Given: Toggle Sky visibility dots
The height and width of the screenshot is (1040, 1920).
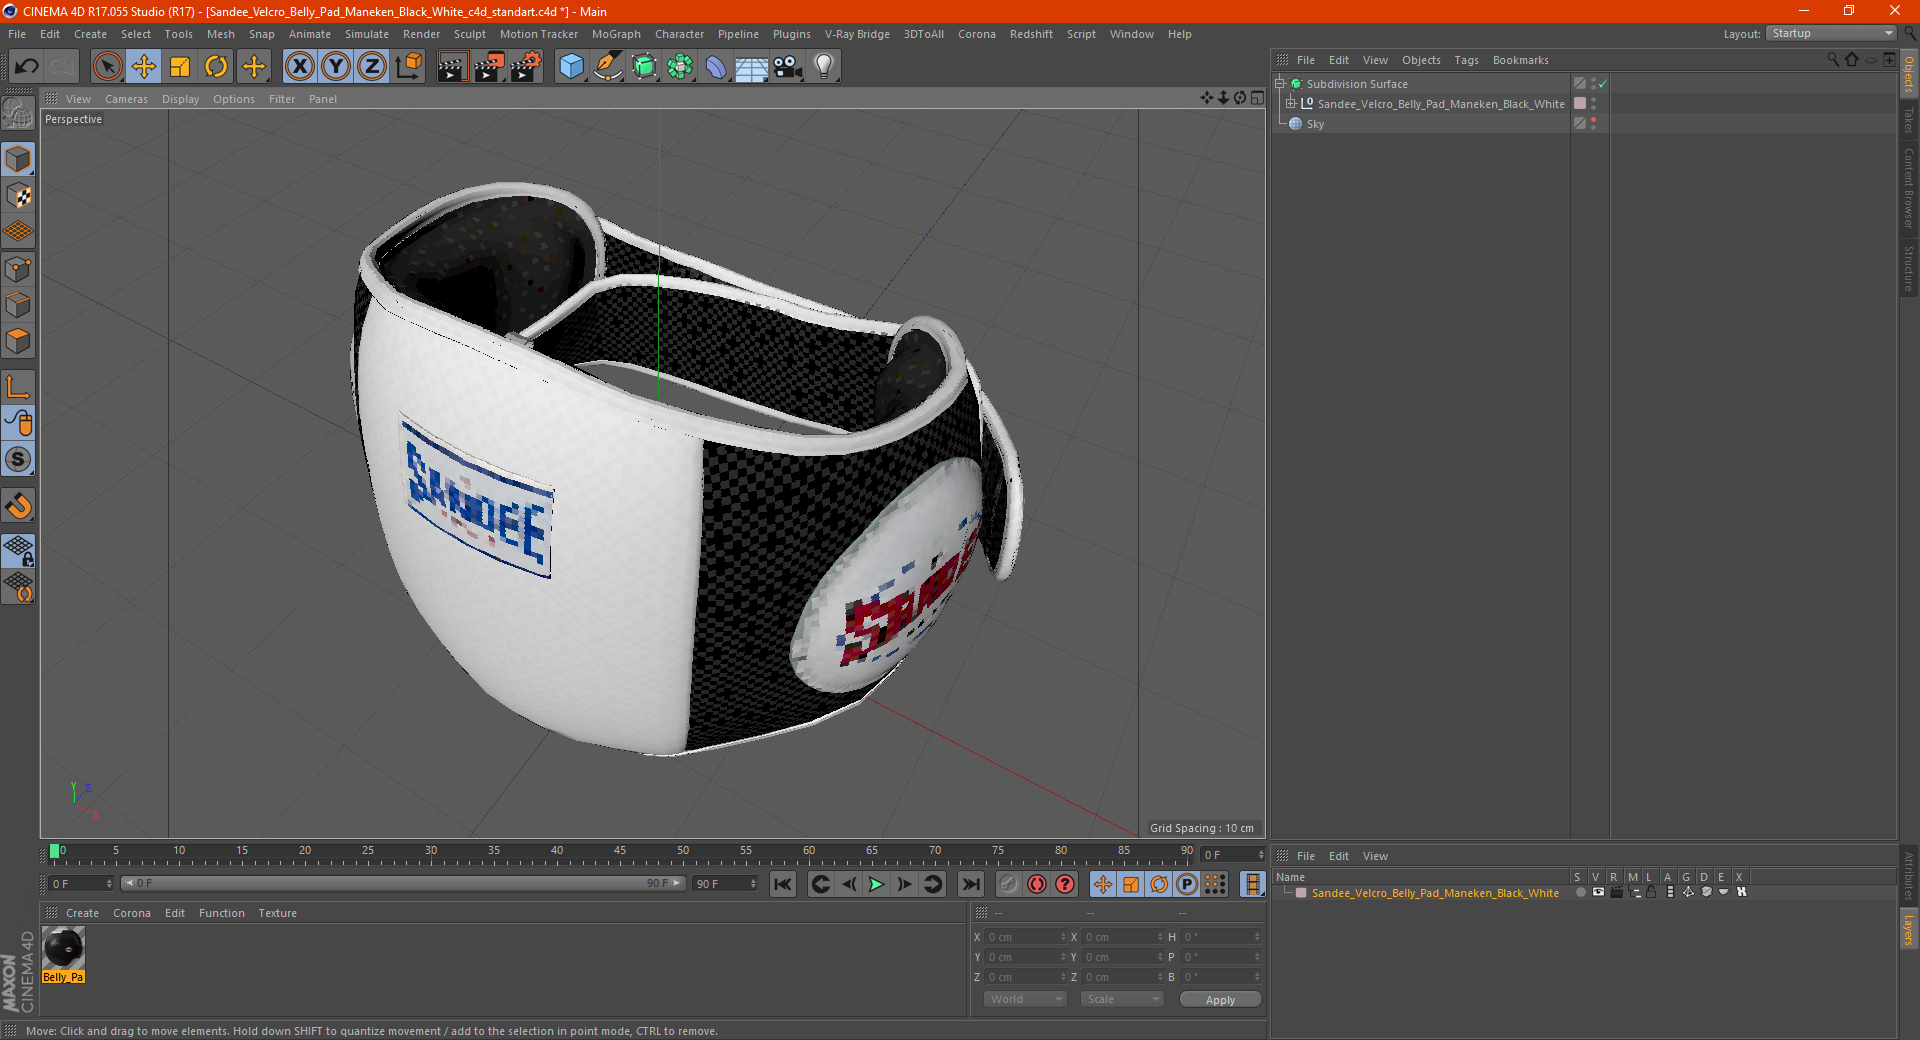Looking at the screenshot, I should click(x=1593, y=124).
